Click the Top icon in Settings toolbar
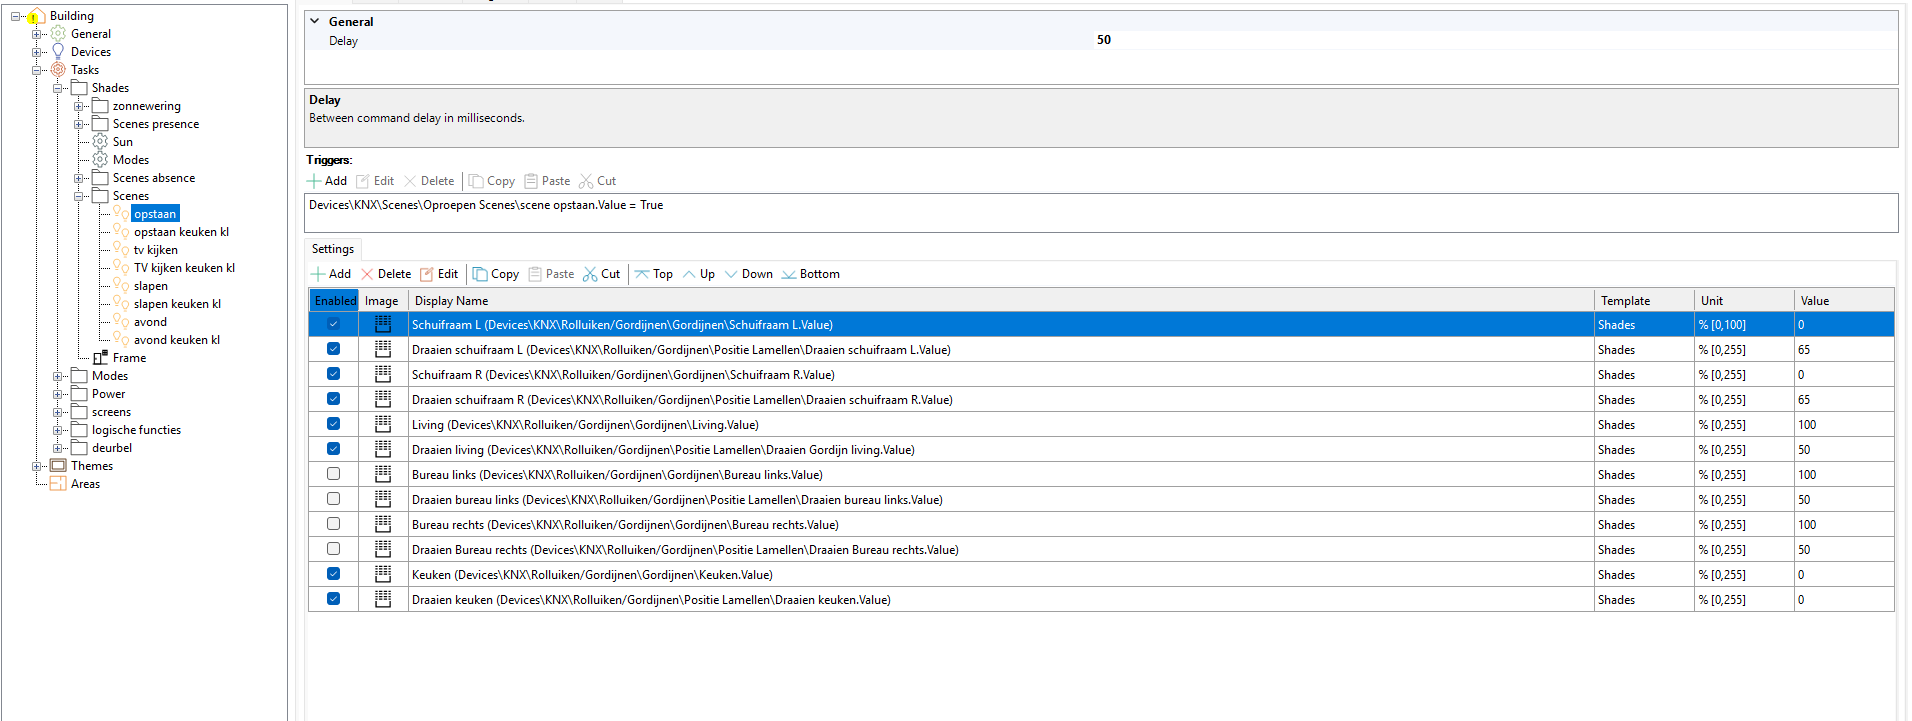Viewport: 1912px width, 721px height. (x=642, y=274)
